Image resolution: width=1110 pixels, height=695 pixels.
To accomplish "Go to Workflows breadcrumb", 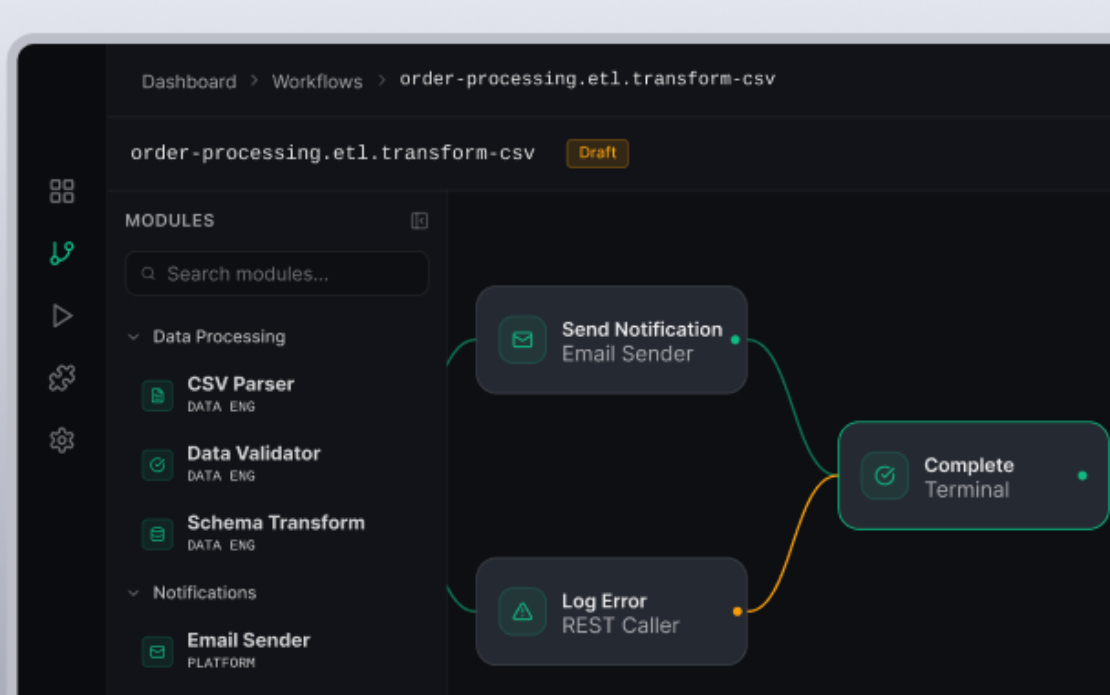I will (317, 81).
